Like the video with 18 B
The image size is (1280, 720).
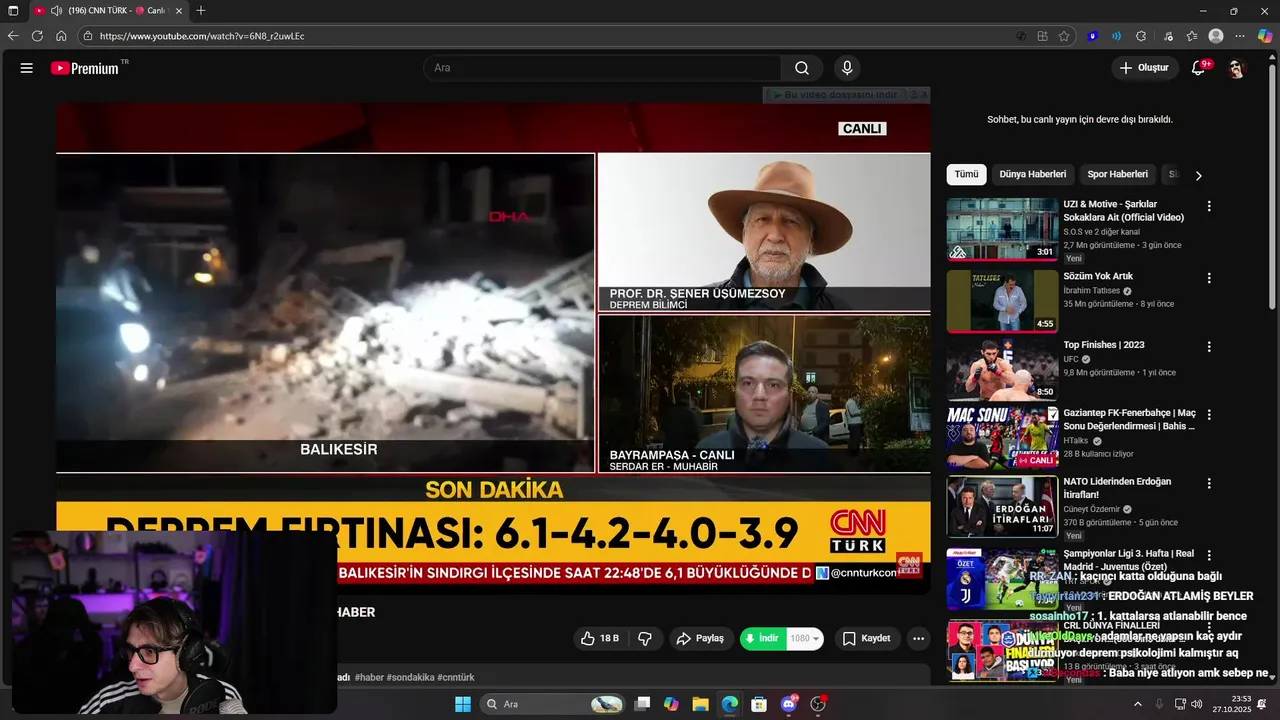click(x=599, y=638)
